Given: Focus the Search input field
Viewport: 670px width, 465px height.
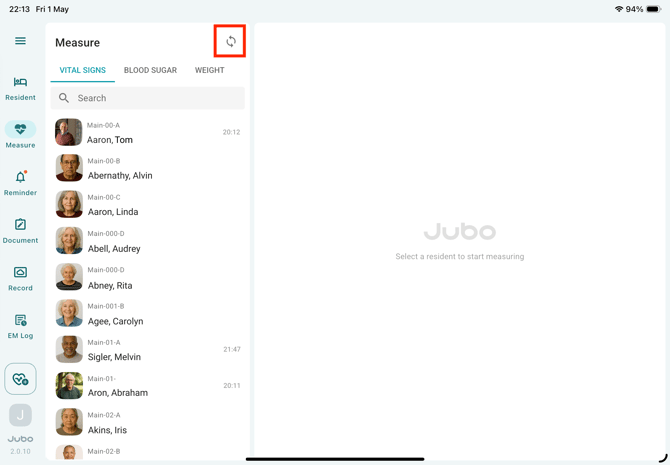Looking at the screenshot, I should (148, 98).
